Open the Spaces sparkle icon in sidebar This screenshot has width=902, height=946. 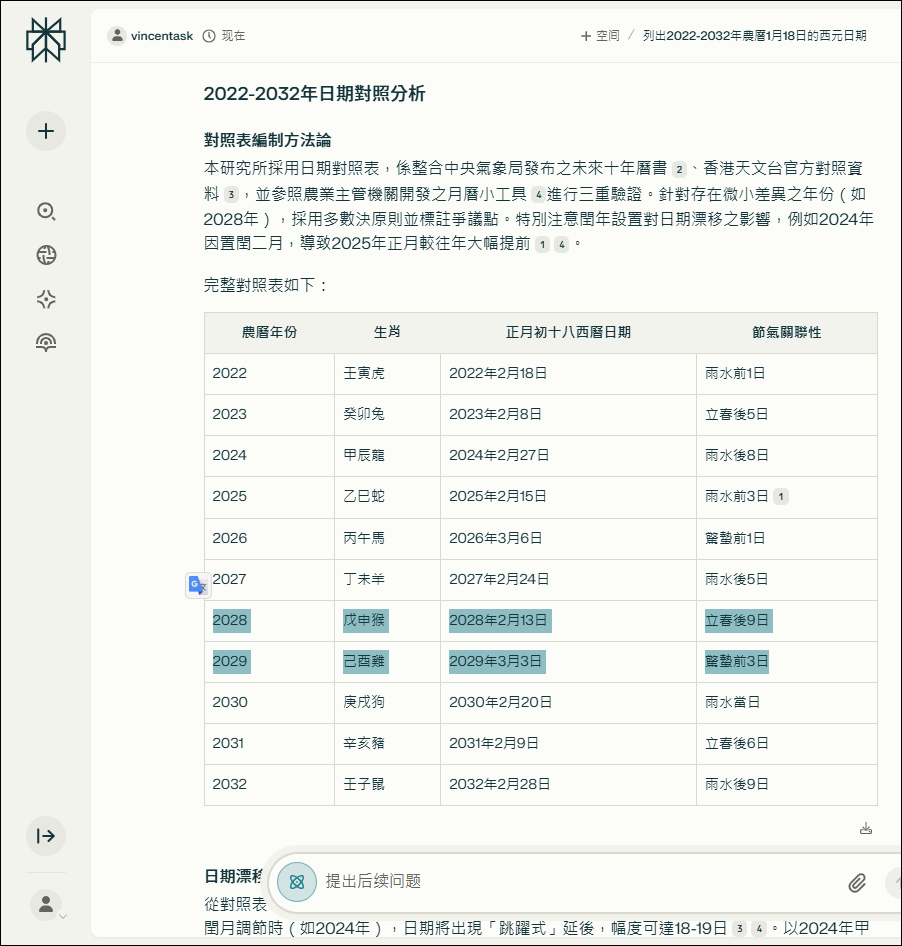coord(46,299)
